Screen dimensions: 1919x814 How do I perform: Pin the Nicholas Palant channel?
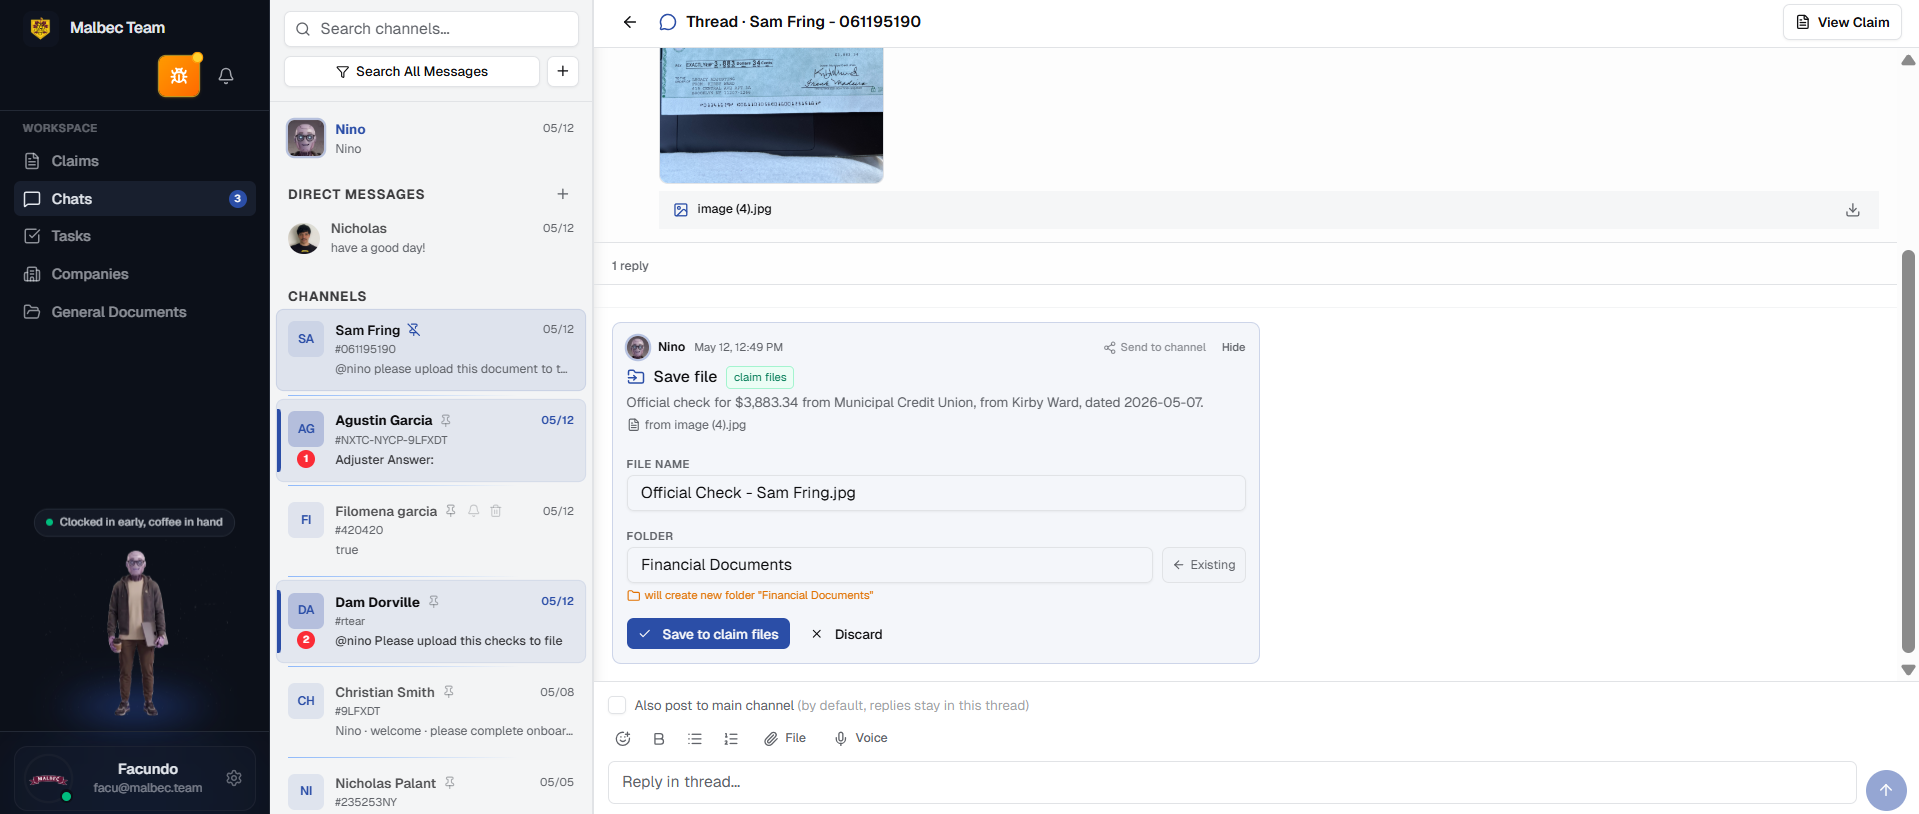450,783
